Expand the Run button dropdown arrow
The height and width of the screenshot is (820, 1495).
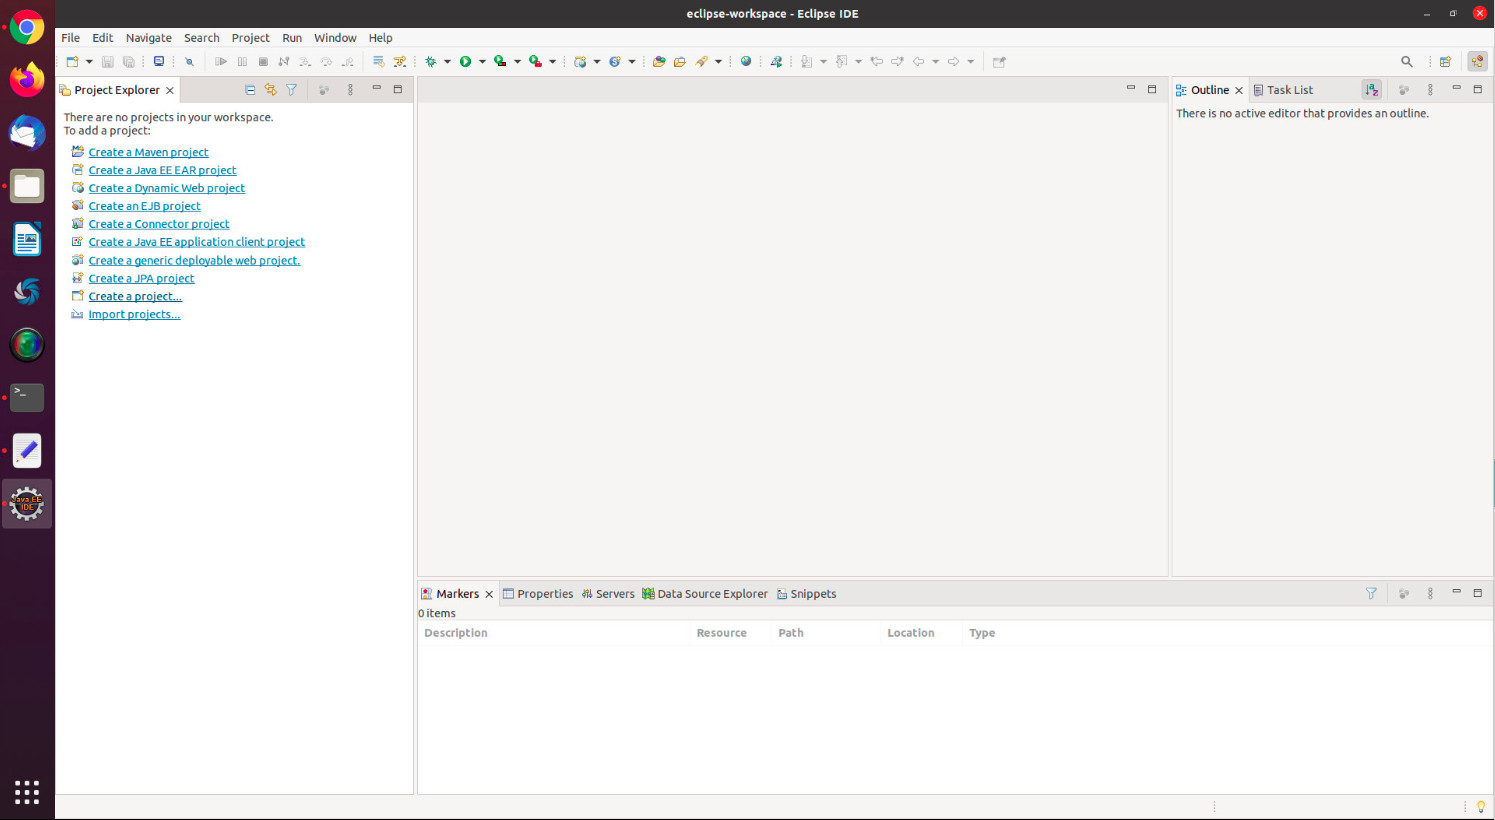pyautogui.click(x=482, y=62)
